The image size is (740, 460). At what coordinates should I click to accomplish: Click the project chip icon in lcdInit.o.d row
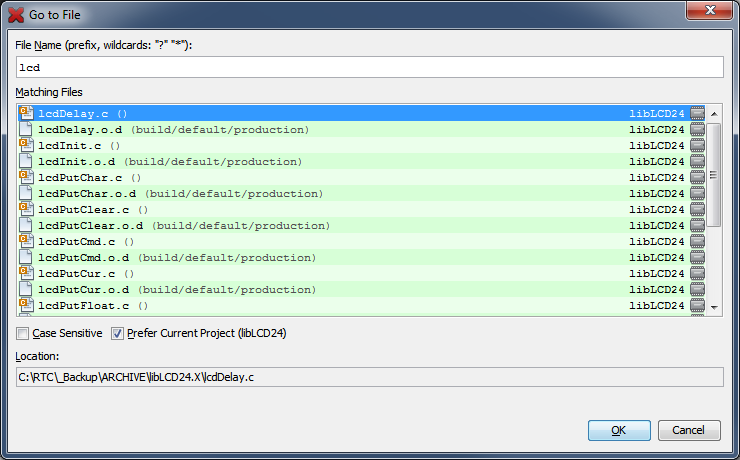coord(697,161)
